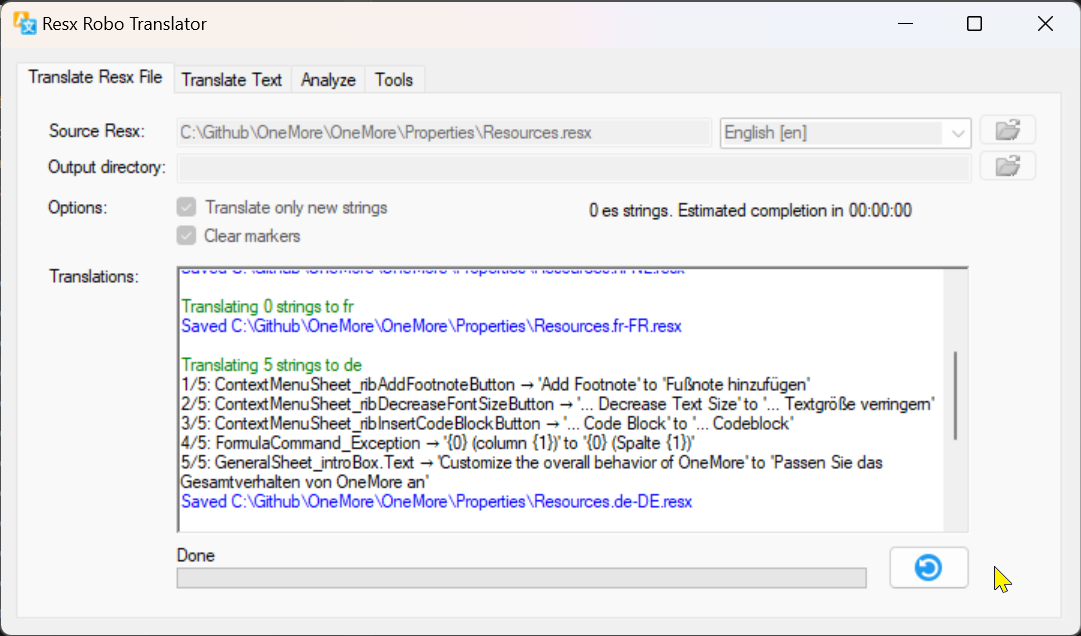The image size is (1081, 636).
Task: Toggle Clear markers checkbox
Action: click(186, 236)
